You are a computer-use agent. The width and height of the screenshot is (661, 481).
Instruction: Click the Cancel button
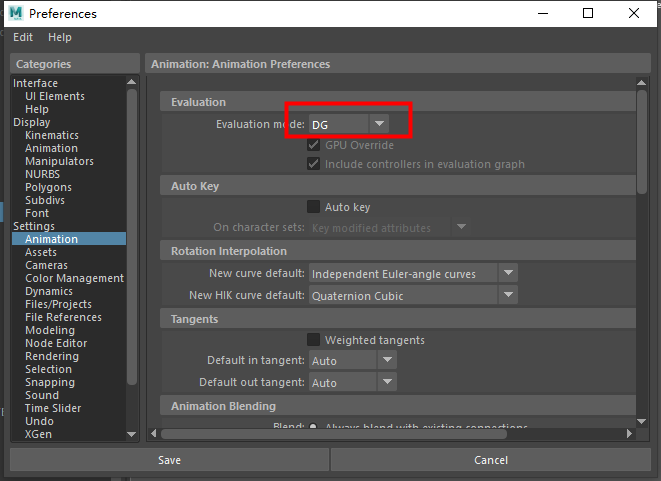pos(490,460)
